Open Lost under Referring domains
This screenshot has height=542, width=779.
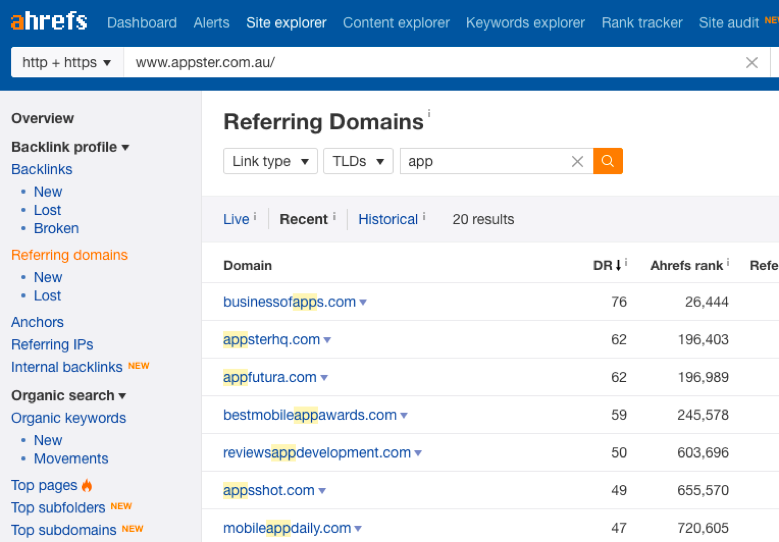47,296
